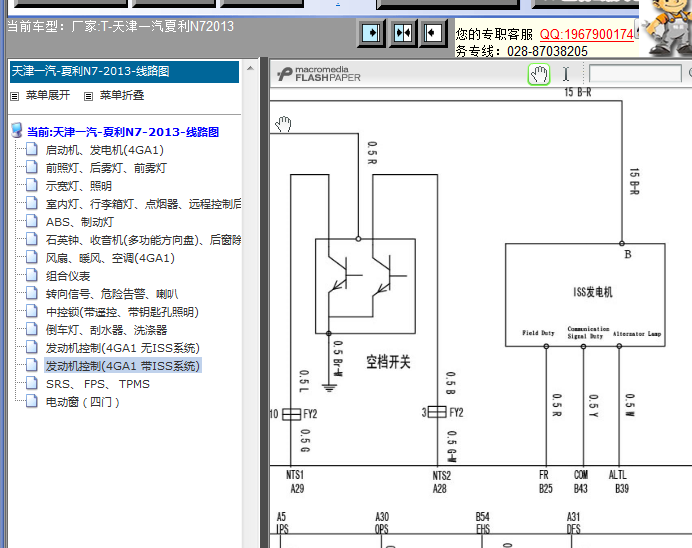Click page icon next to 风扇、暖风、空调

pyautogui.click(x=31, y=257)
